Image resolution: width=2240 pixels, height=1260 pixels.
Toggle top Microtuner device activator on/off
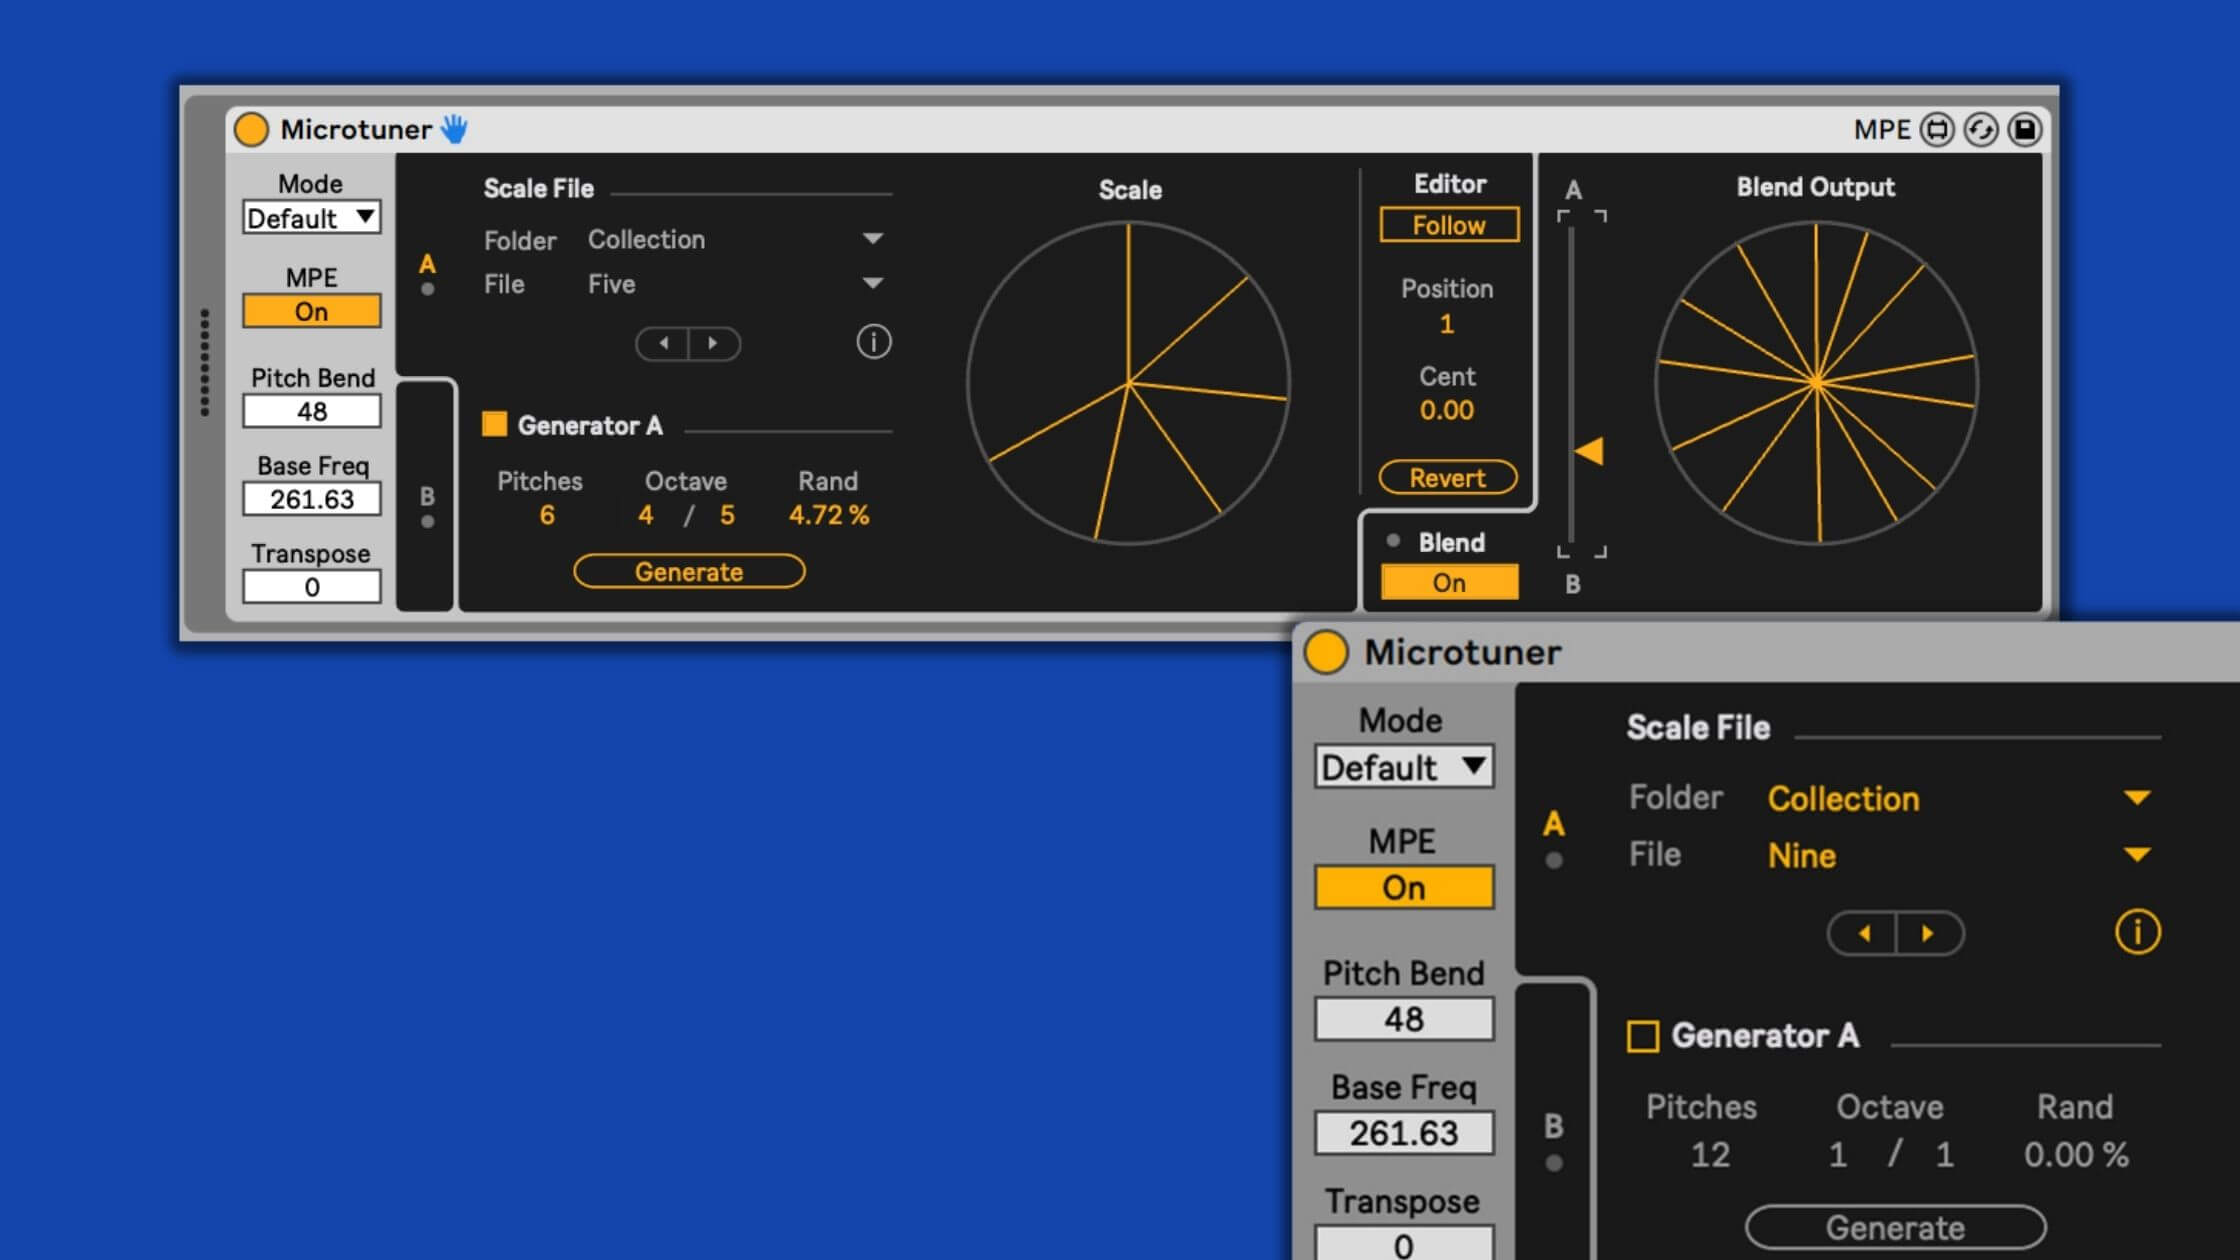(x=251, y=129)
